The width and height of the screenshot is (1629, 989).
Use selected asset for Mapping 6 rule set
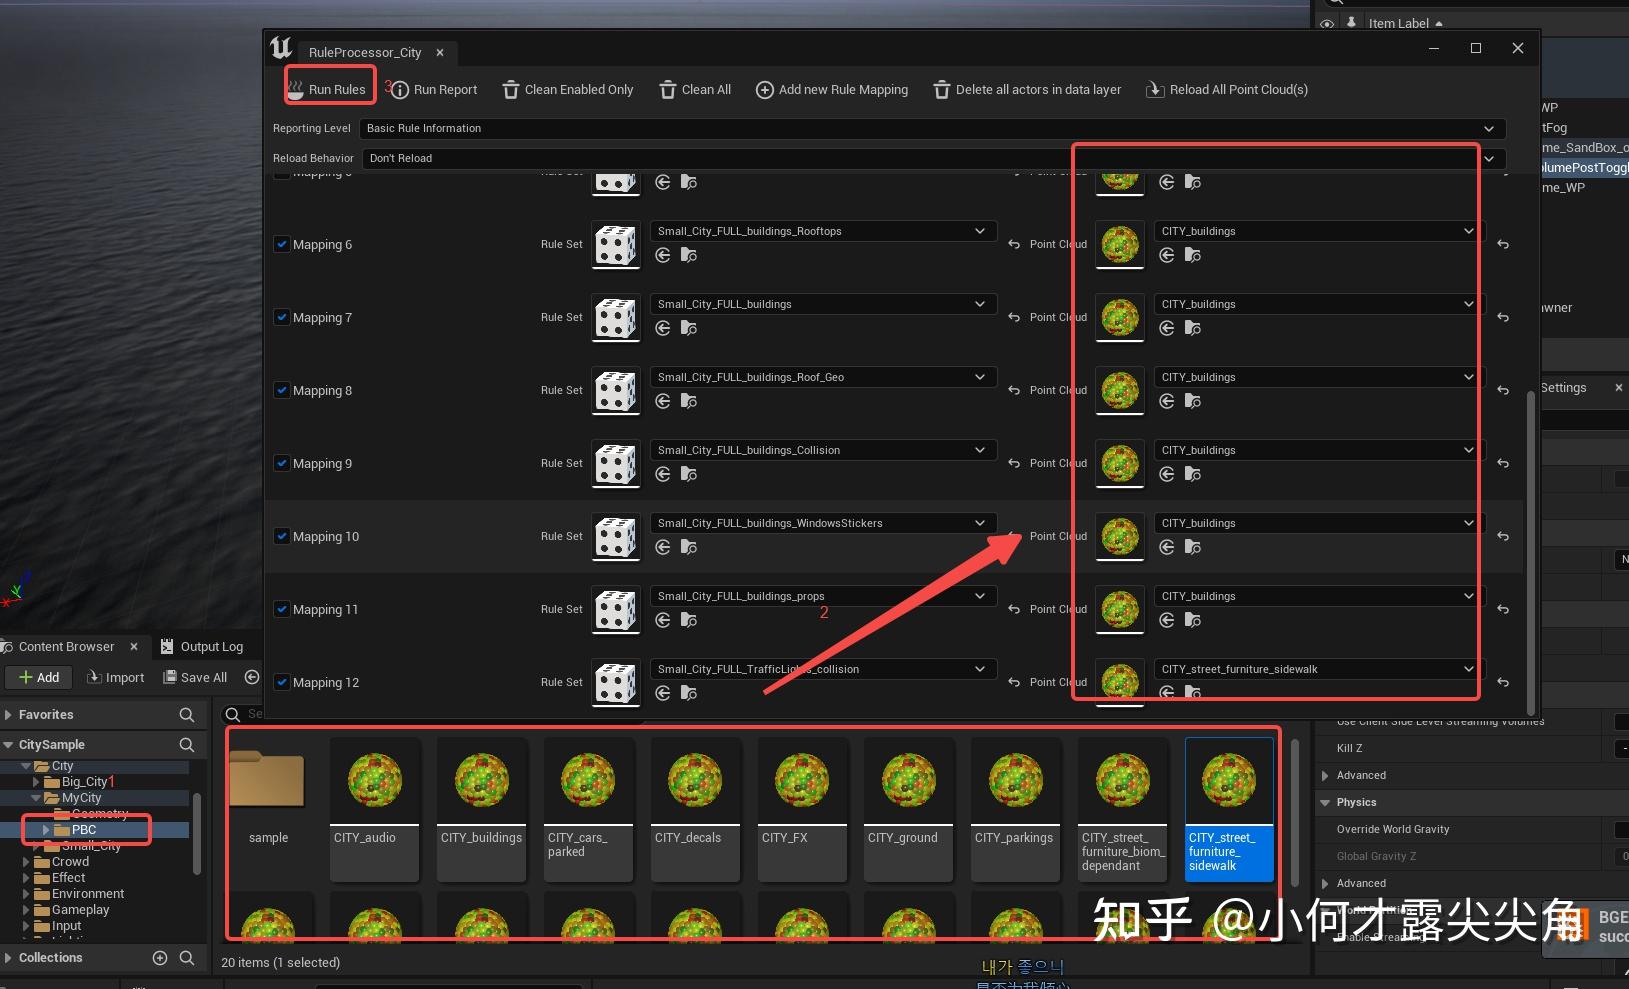click(x=663, y=255)
